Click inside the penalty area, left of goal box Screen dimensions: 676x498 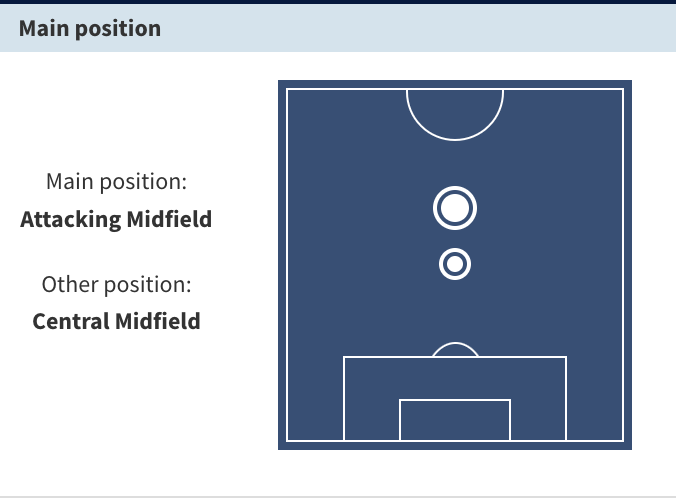[x=372, y=399]
